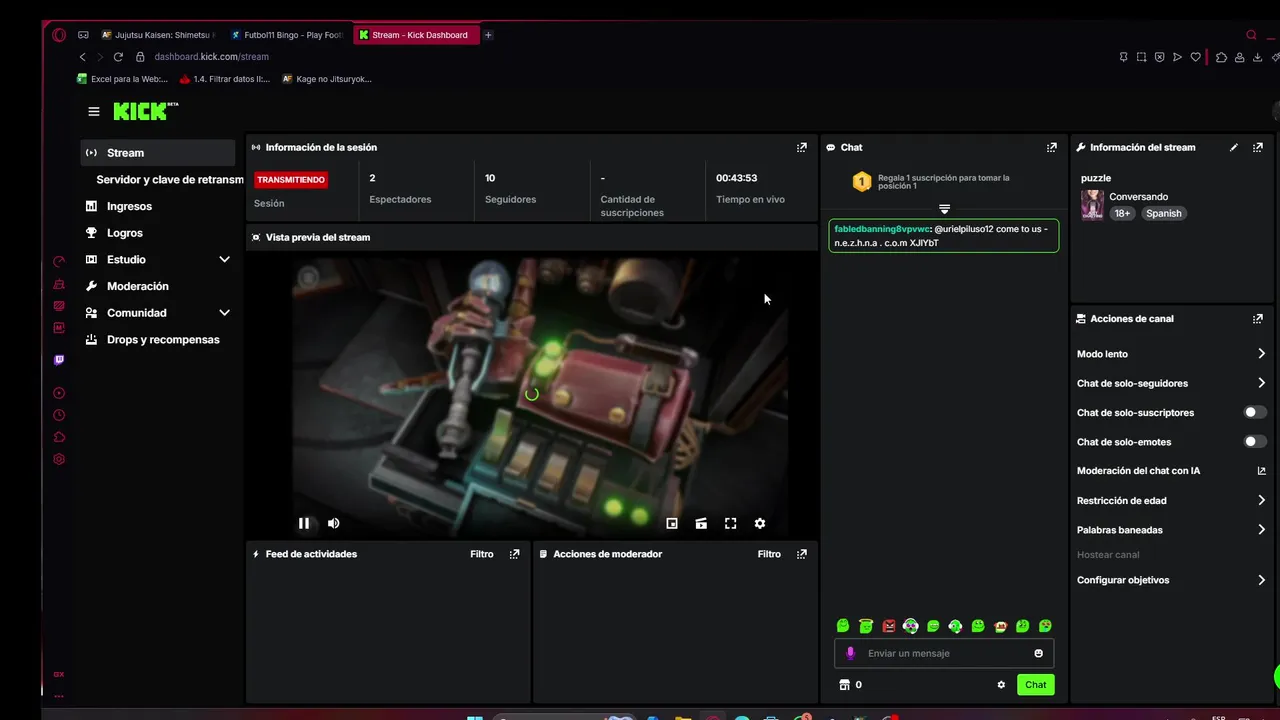Pop out the Información del stream panel
Image resolution: width=1280 pixels, height=720 pixels.
coord(1257,147)
